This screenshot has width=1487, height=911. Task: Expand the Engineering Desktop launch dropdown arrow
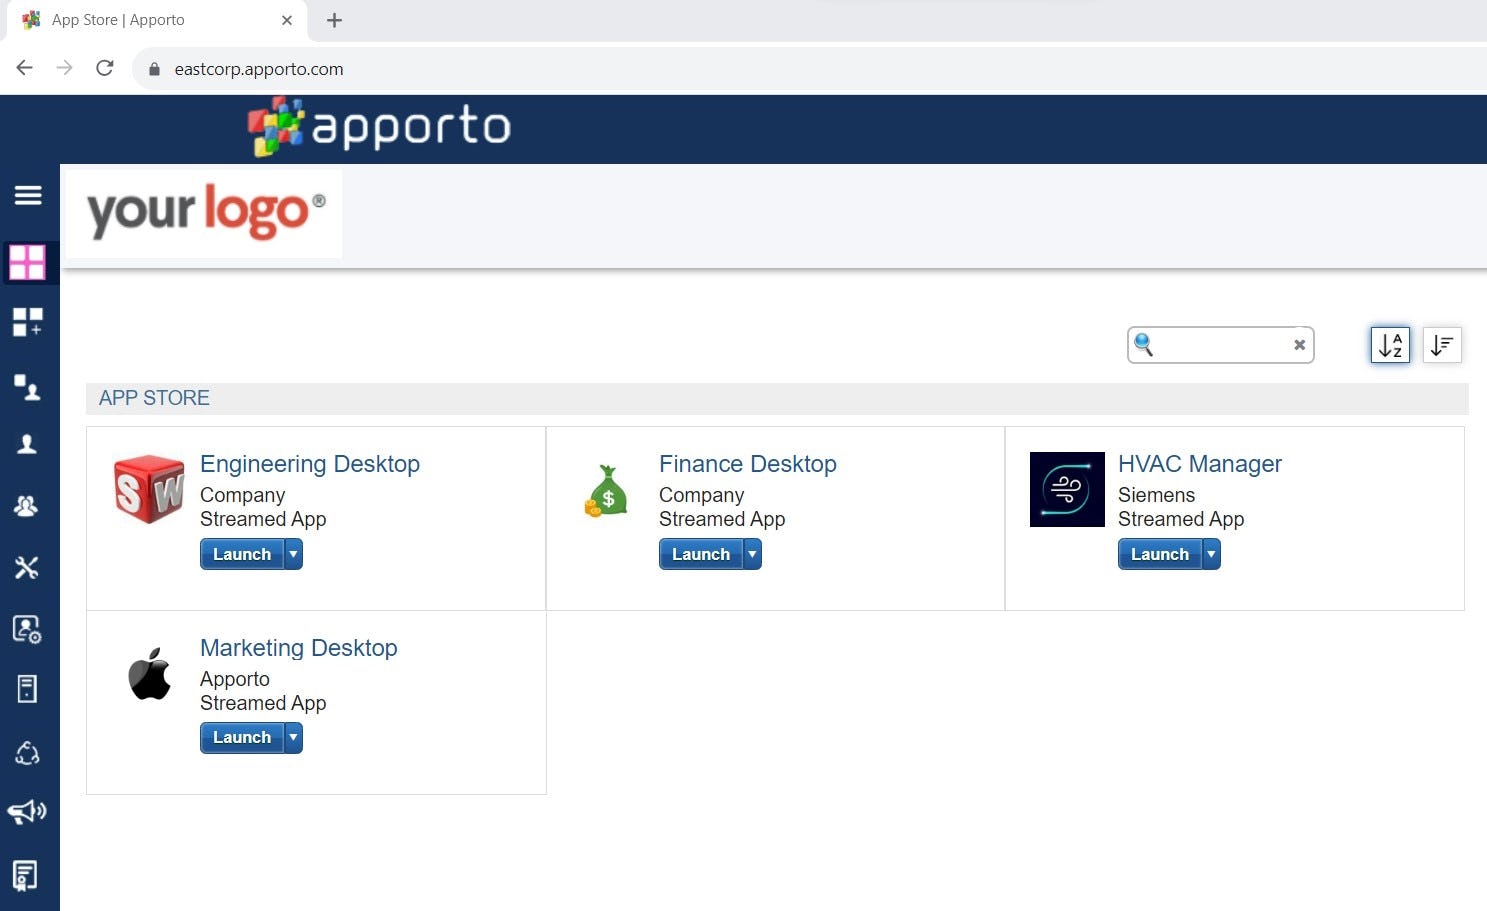coord(294,554)
